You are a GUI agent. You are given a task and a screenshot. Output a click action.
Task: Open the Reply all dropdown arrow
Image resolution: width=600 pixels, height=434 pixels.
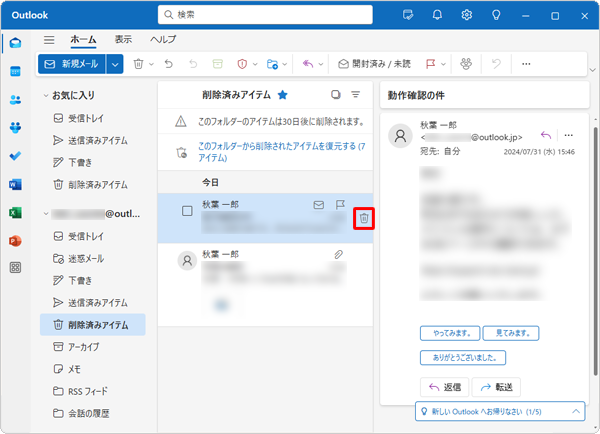[x=321, y=64]
